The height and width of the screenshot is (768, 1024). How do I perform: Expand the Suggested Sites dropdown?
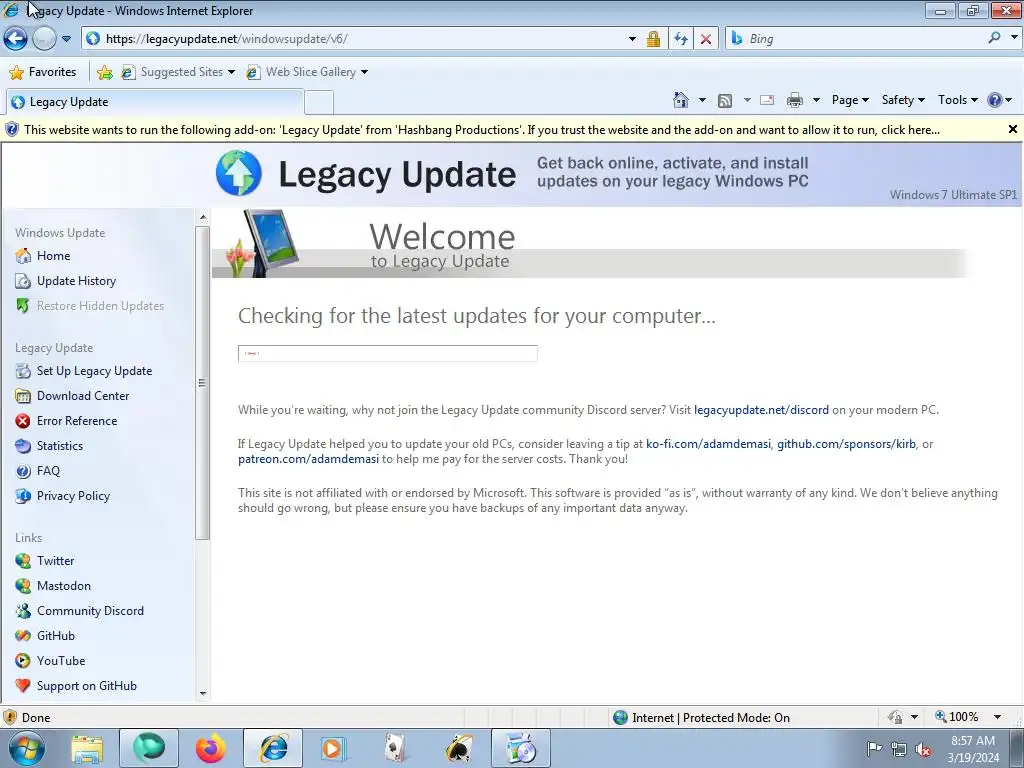coord(231,72)
